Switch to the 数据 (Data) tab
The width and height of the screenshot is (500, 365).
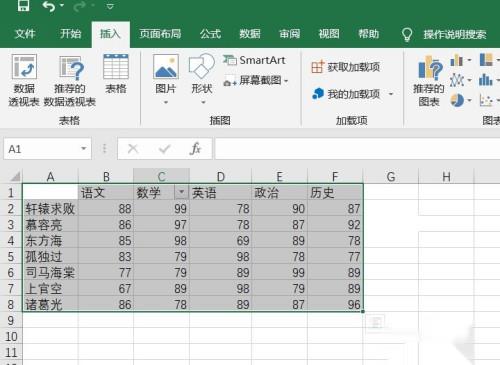(250, 34)
